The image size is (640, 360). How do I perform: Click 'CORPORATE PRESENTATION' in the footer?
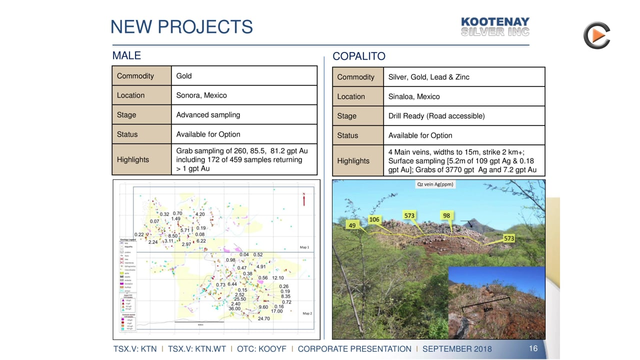(354, 349)
